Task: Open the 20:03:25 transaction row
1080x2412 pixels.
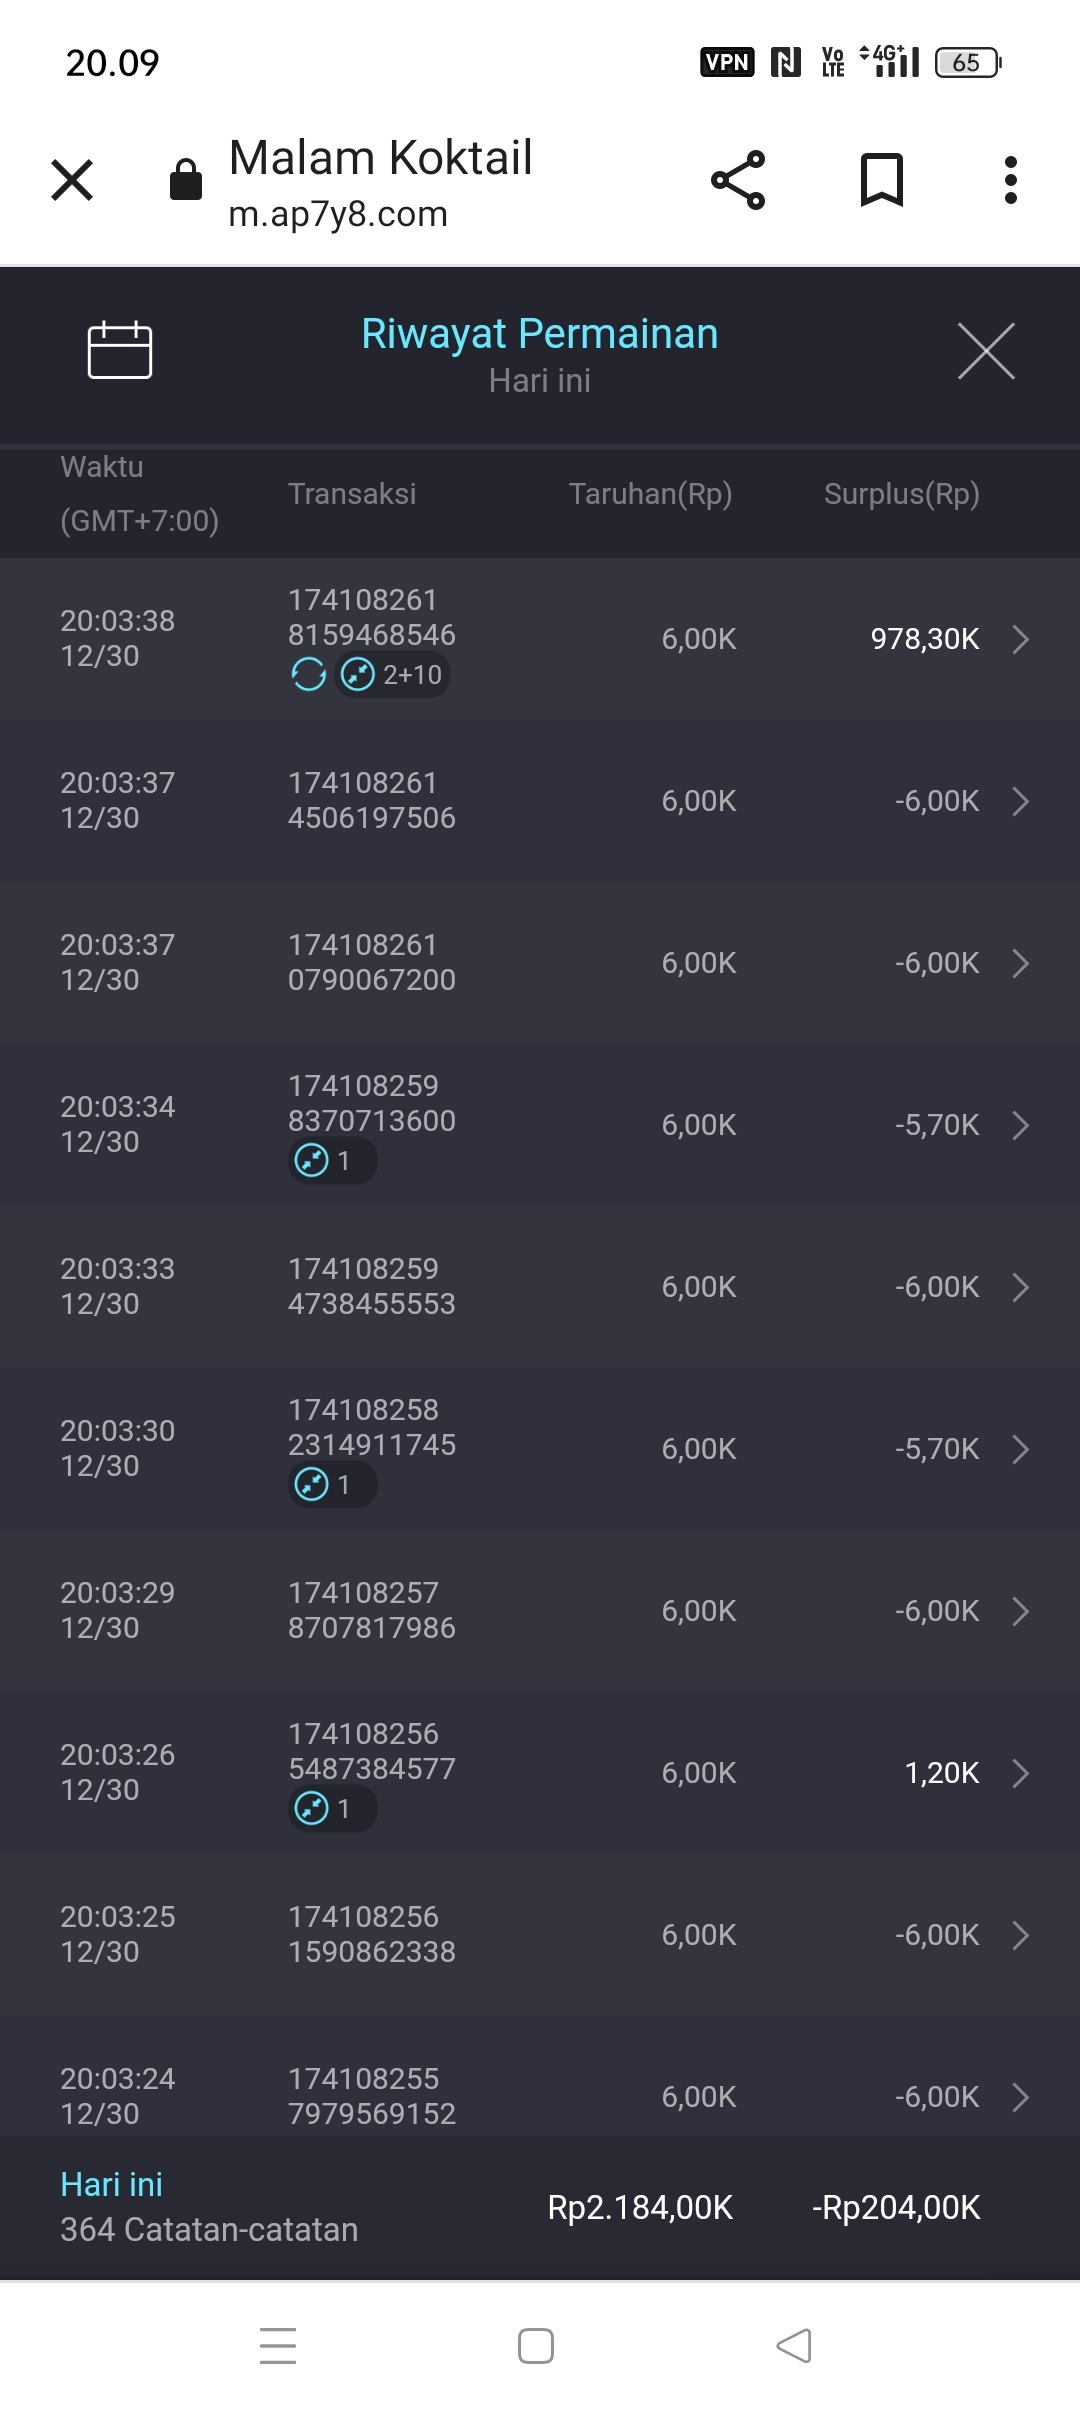Action: pyautogui.click(x=540, y=1935)
